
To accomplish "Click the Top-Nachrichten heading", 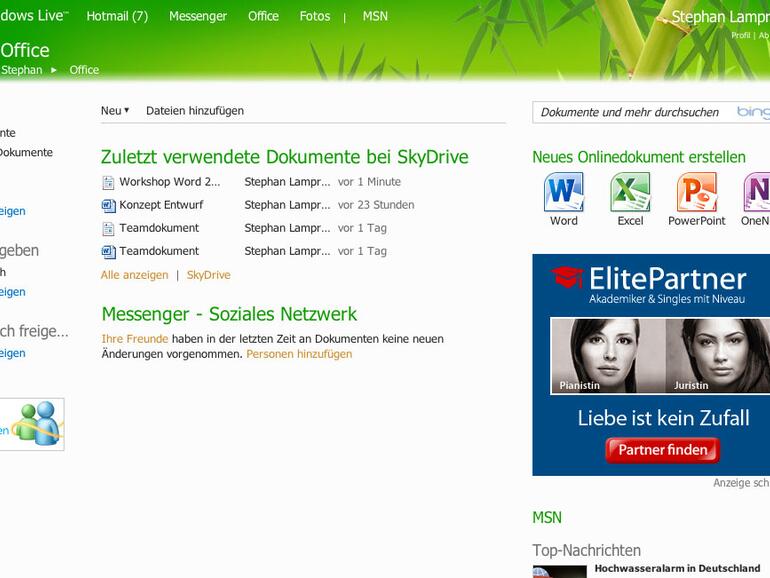I will tap(586, 550).
